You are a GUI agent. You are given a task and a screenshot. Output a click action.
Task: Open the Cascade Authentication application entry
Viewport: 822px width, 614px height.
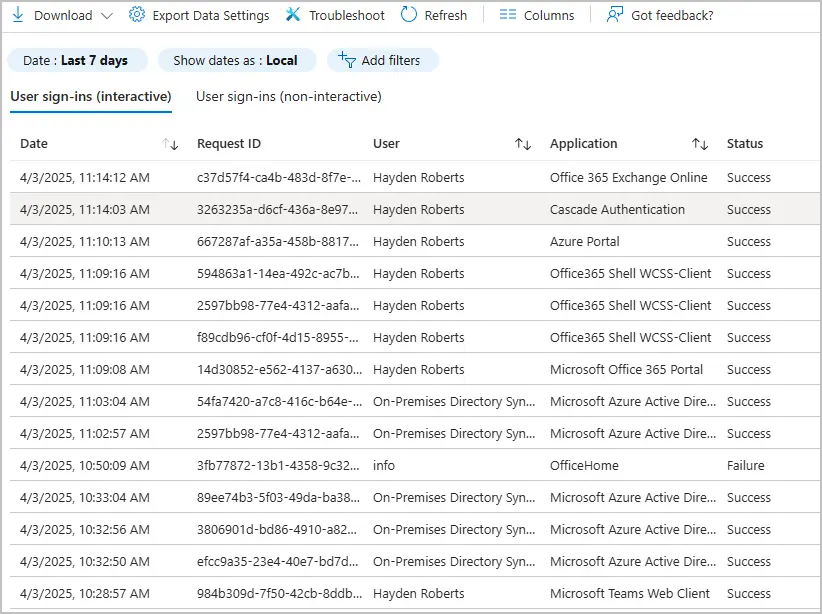(617, 210)
